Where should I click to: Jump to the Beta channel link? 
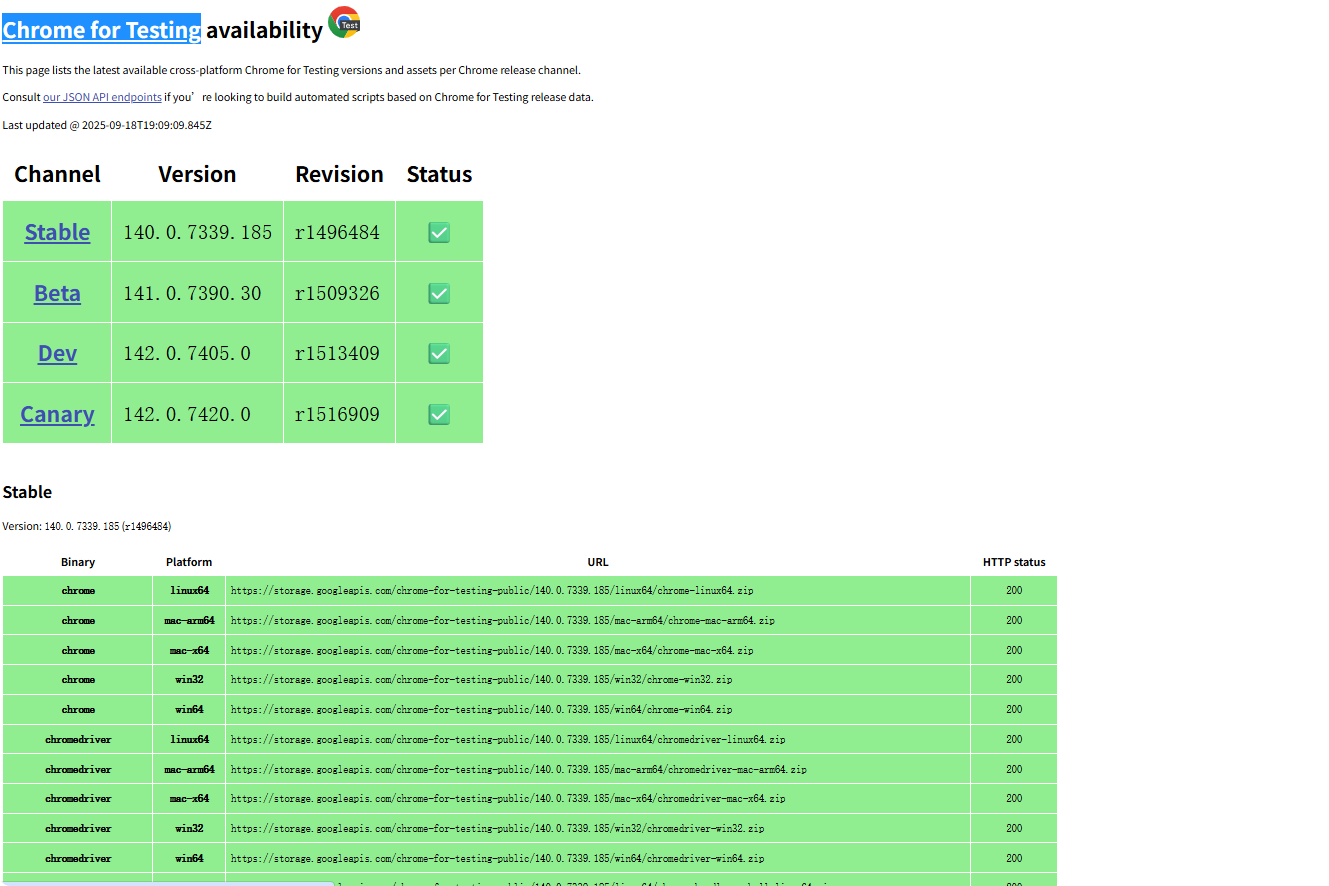coord(57,293)
